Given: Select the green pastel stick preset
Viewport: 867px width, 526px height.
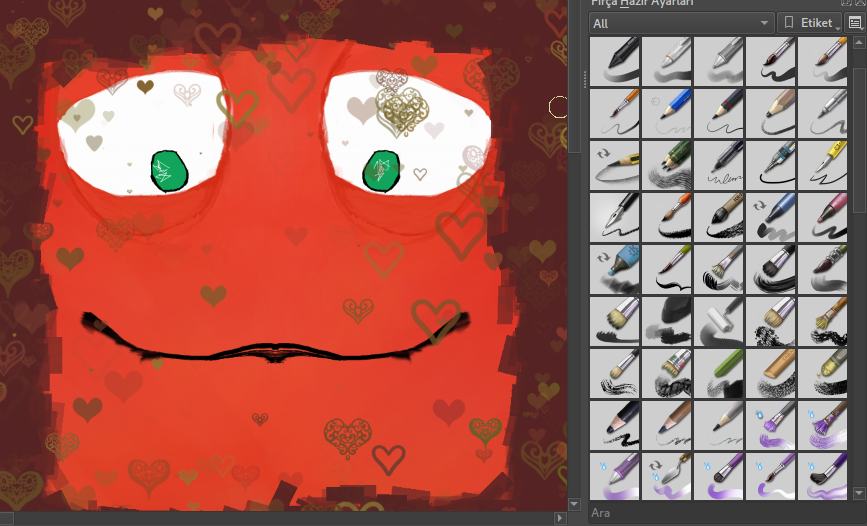Looking at the screenshot, I should tap(719, 373).
